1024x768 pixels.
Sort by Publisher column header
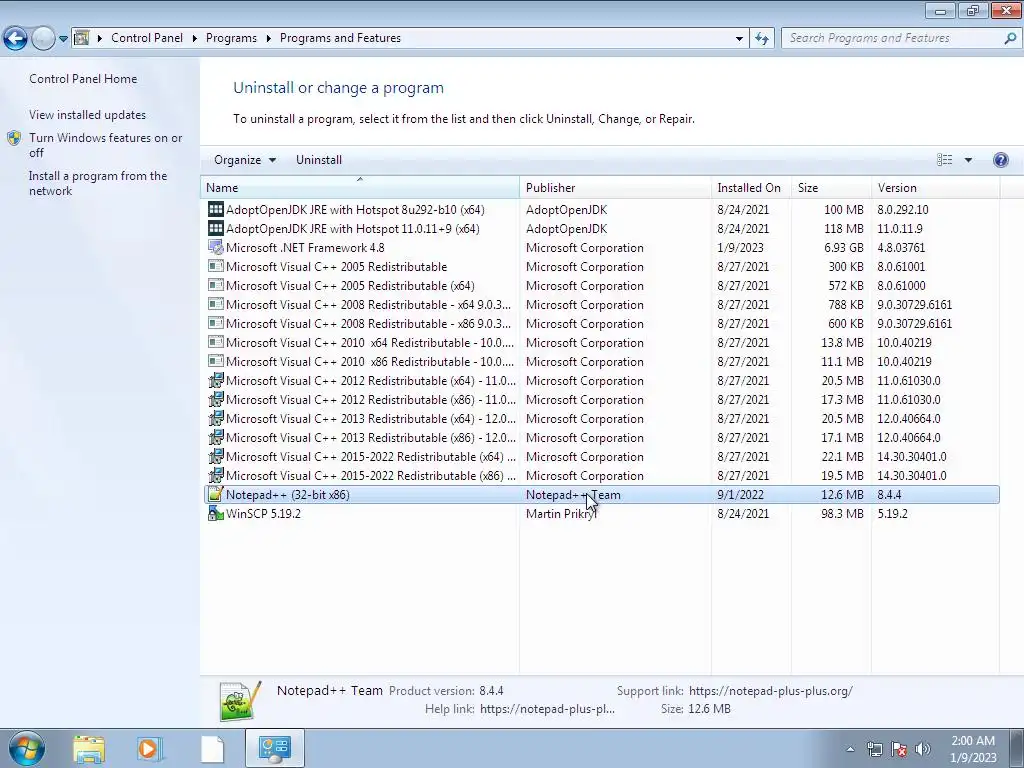[615, 187]
